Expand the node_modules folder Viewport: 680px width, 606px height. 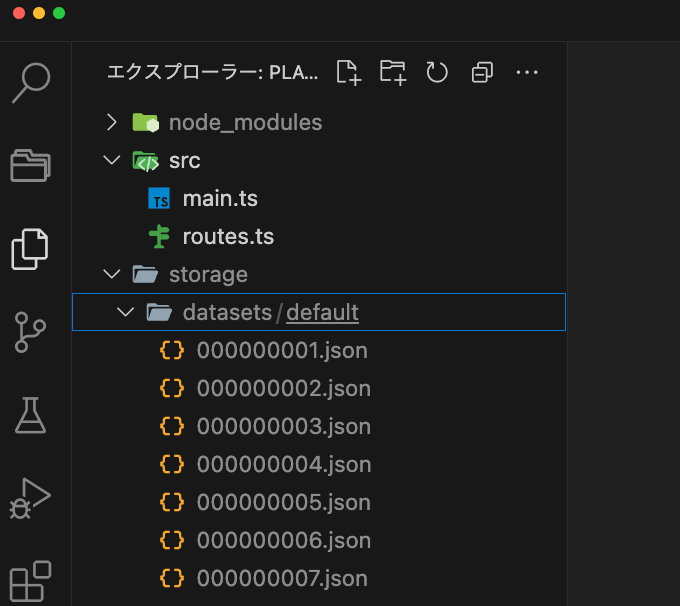pos(112,122)
